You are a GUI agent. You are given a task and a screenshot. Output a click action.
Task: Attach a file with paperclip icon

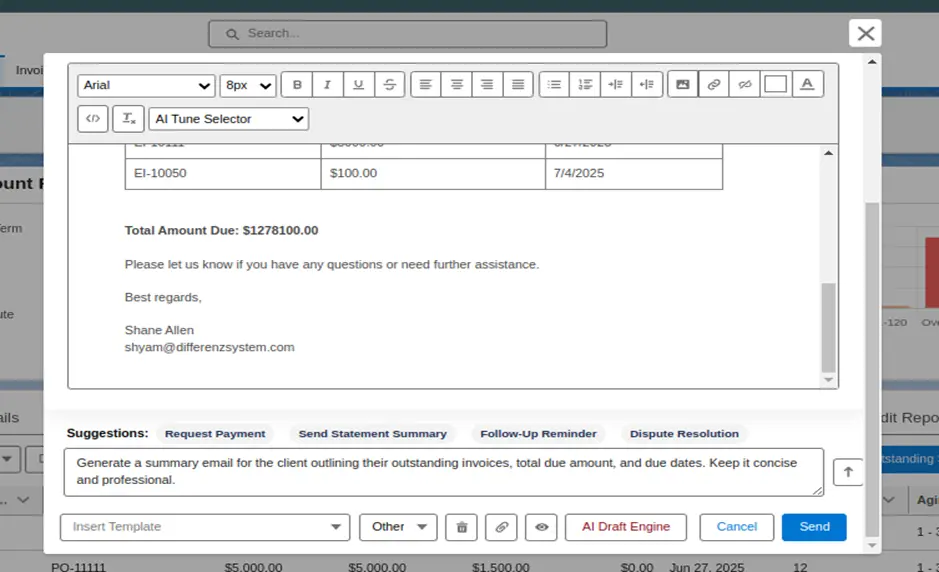pyautogui.click(x=502, y=527)
